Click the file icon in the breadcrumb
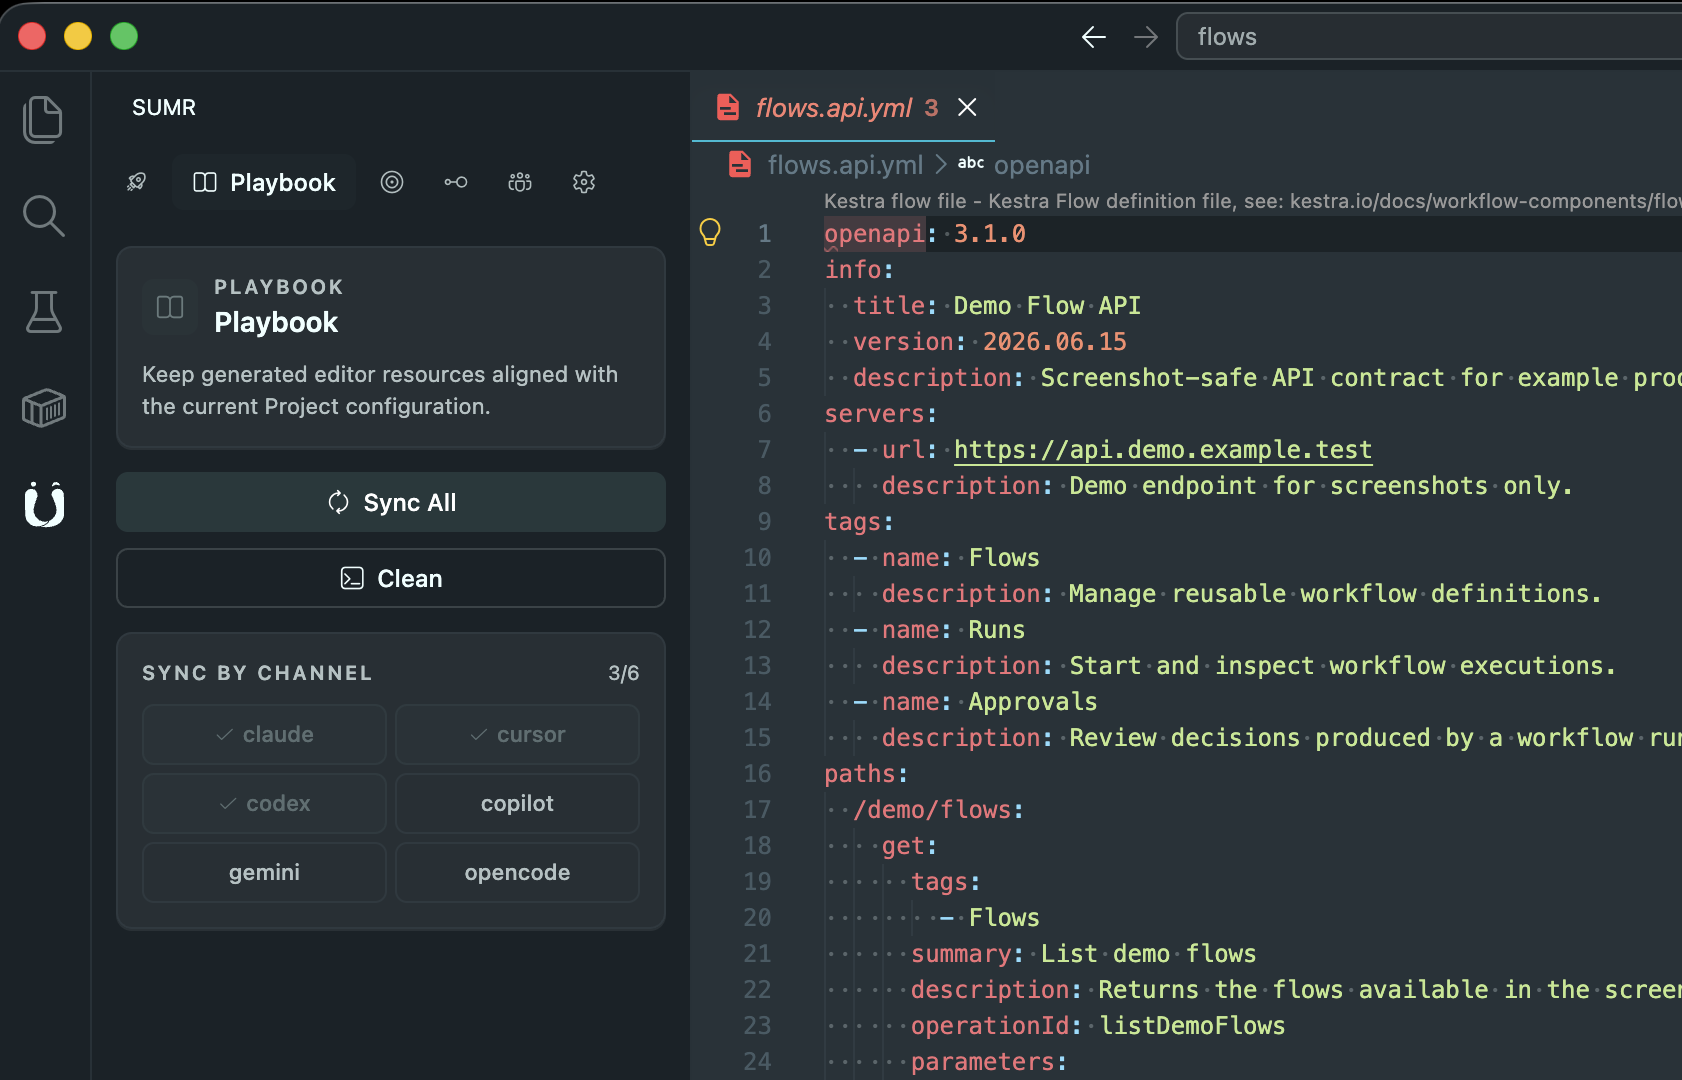 [x=740, y=164]
